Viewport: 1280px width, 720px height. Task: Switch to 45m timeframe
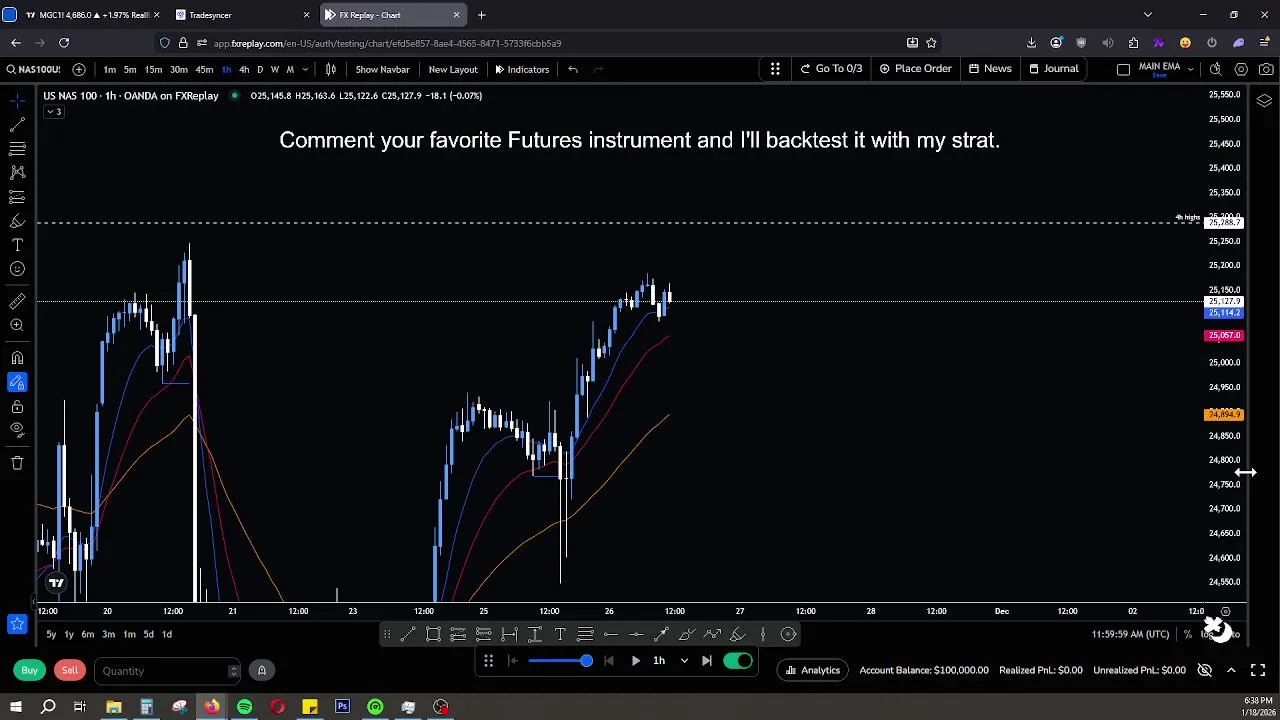pos(204,69)
